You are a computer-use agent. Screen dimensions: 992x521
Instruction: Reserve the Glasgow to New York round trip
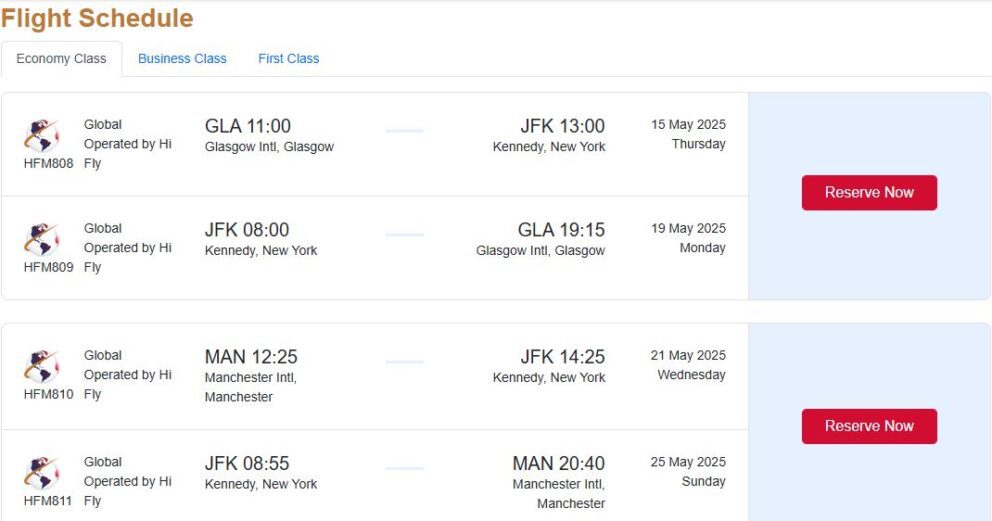click(869, 193)
